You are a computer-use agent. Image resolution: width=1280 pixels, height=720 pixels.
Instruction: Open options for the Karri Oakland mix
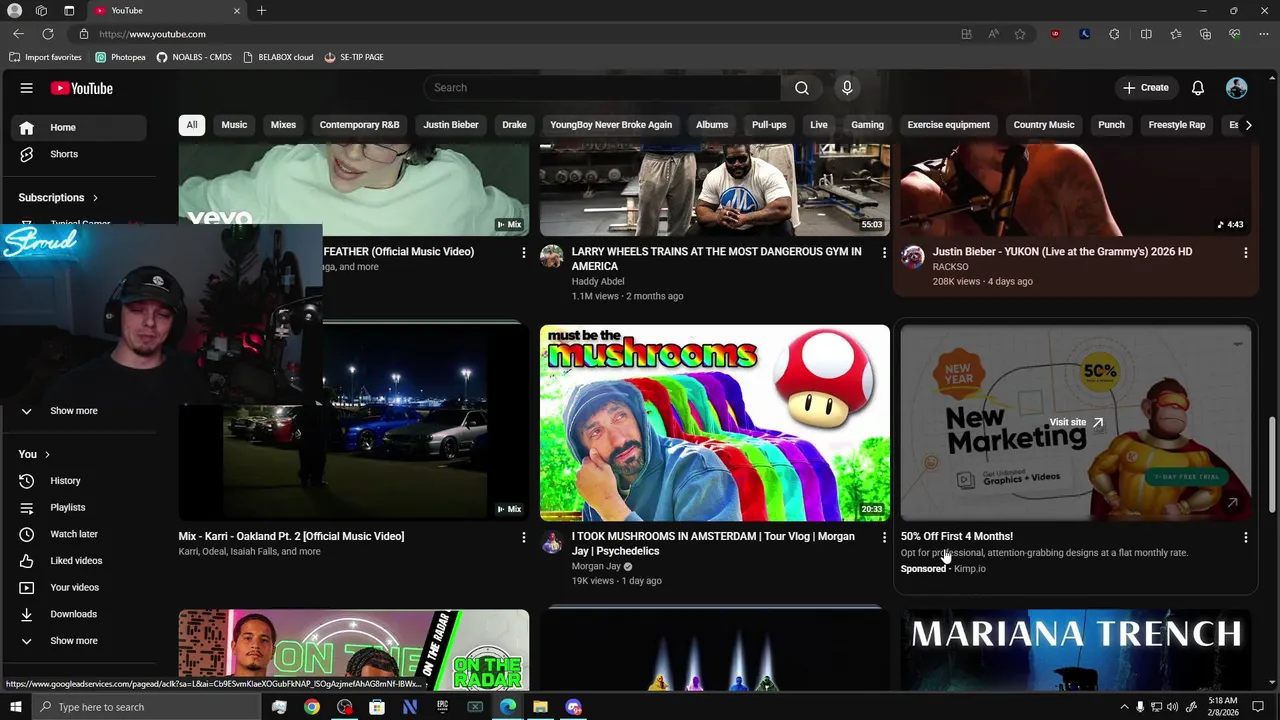pyautogui.click(x=523, y=538)
